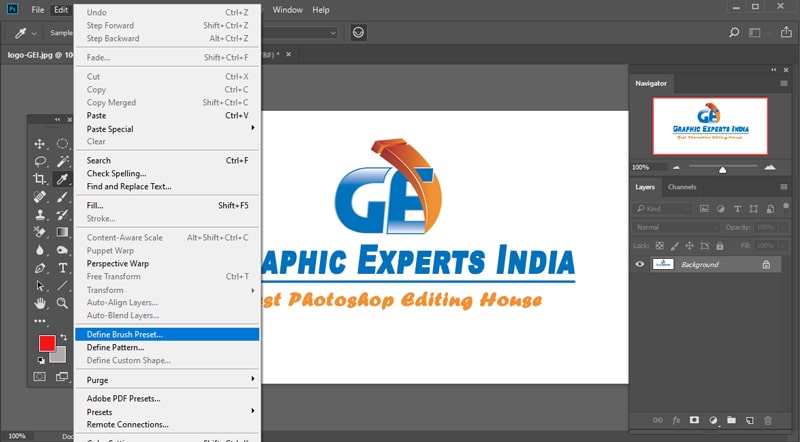Toggle type layer filter in Layers panel
Screen dimensions: 800x442
point(737,209)
